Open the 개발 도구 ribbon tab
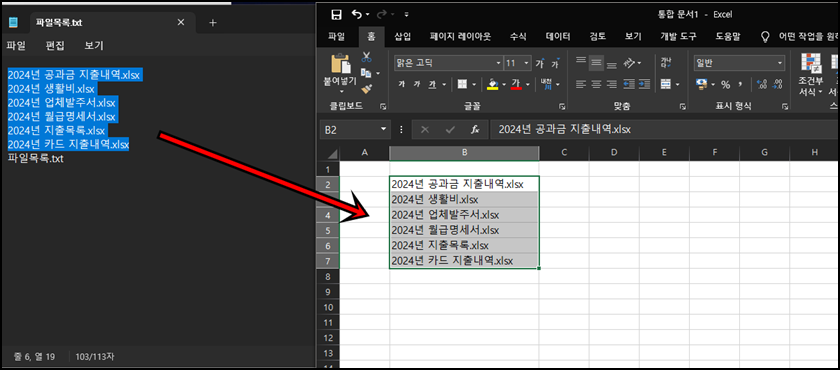This screenshot has height=370, width=840. click(678, 36)
